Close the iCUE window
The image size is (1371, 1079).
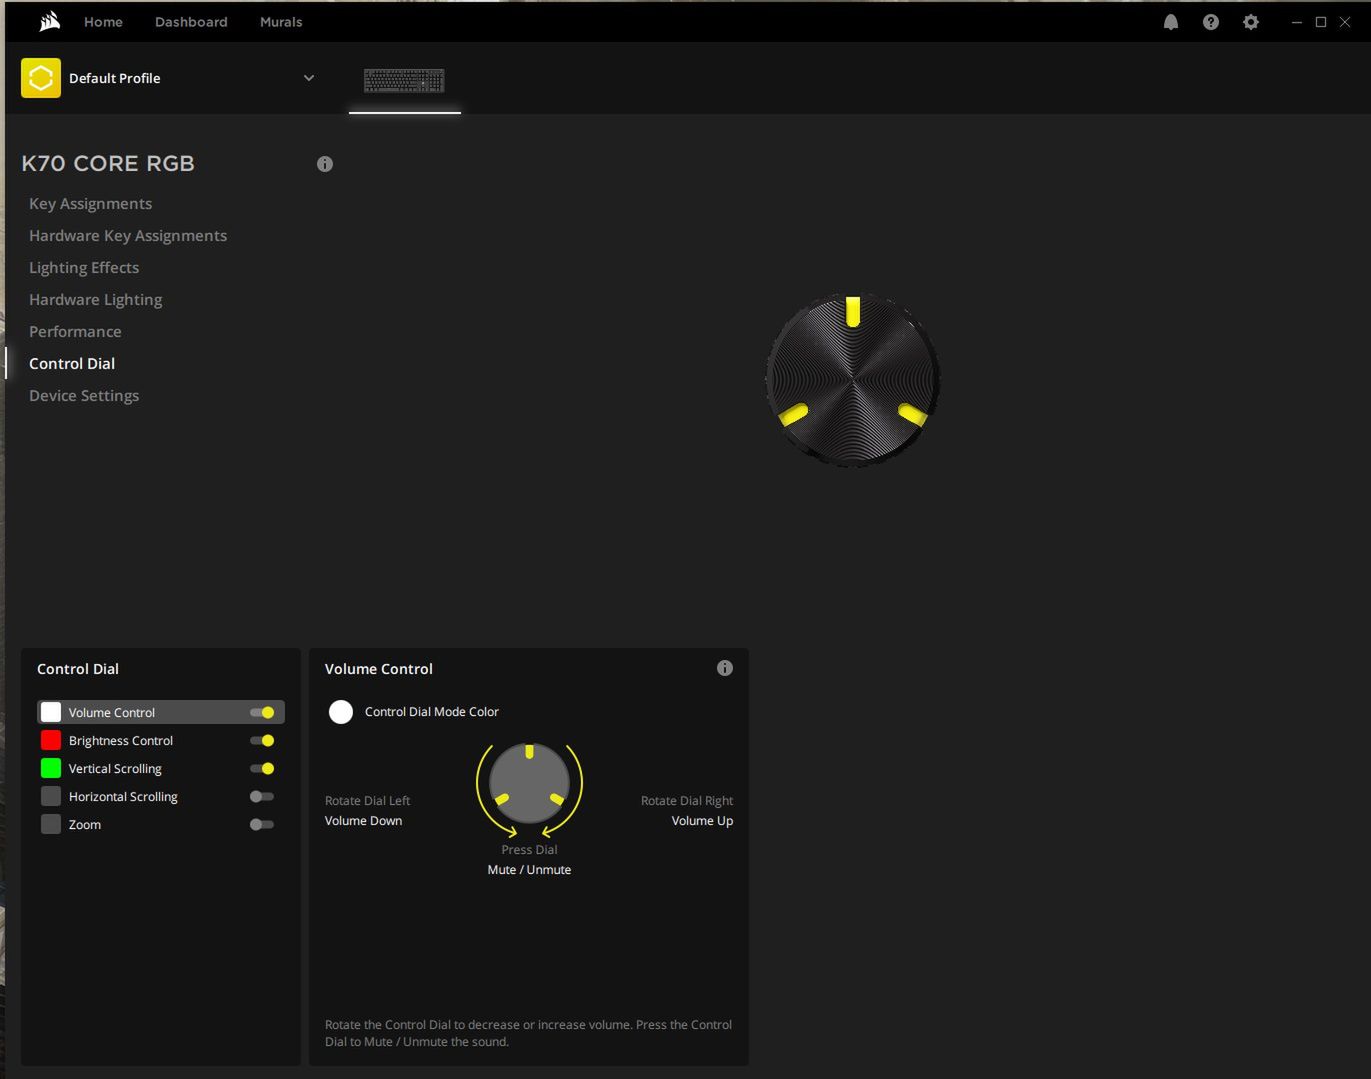tap(1345, 22)
